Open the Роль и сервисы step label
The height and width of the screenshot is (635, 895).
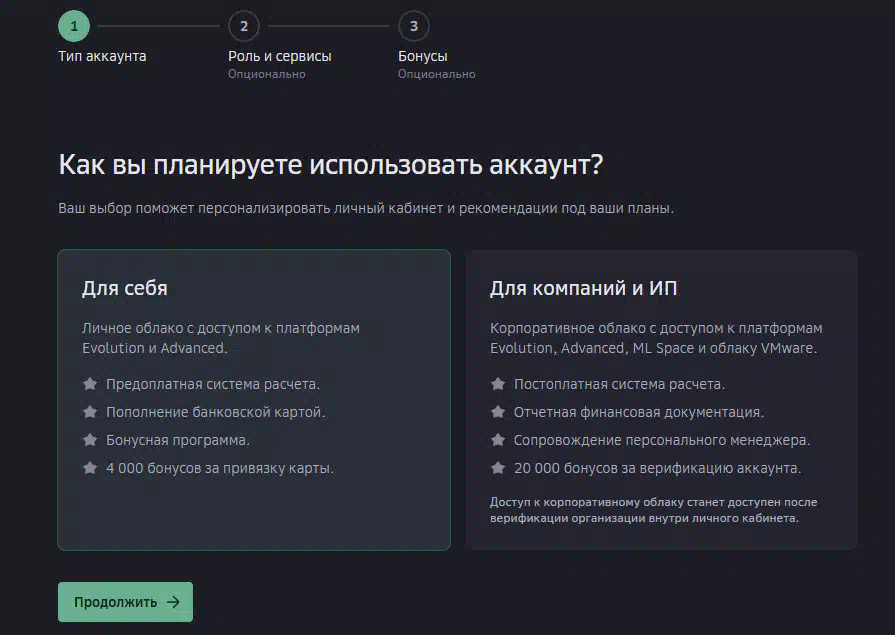coord(280,56)
